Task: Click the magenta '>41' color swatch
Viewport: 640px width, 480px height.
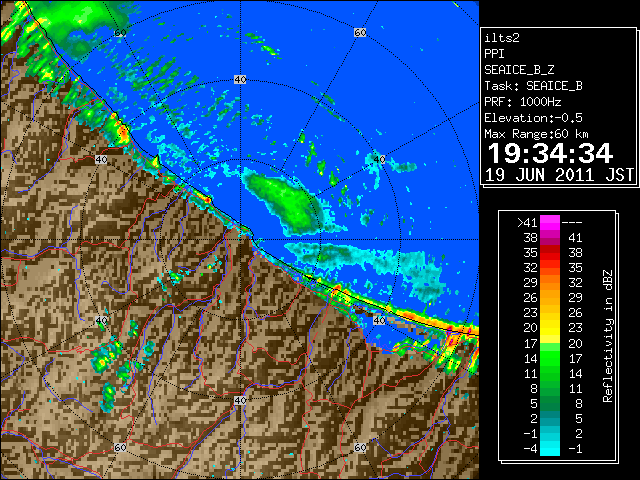Action: (x=550, y=223)
